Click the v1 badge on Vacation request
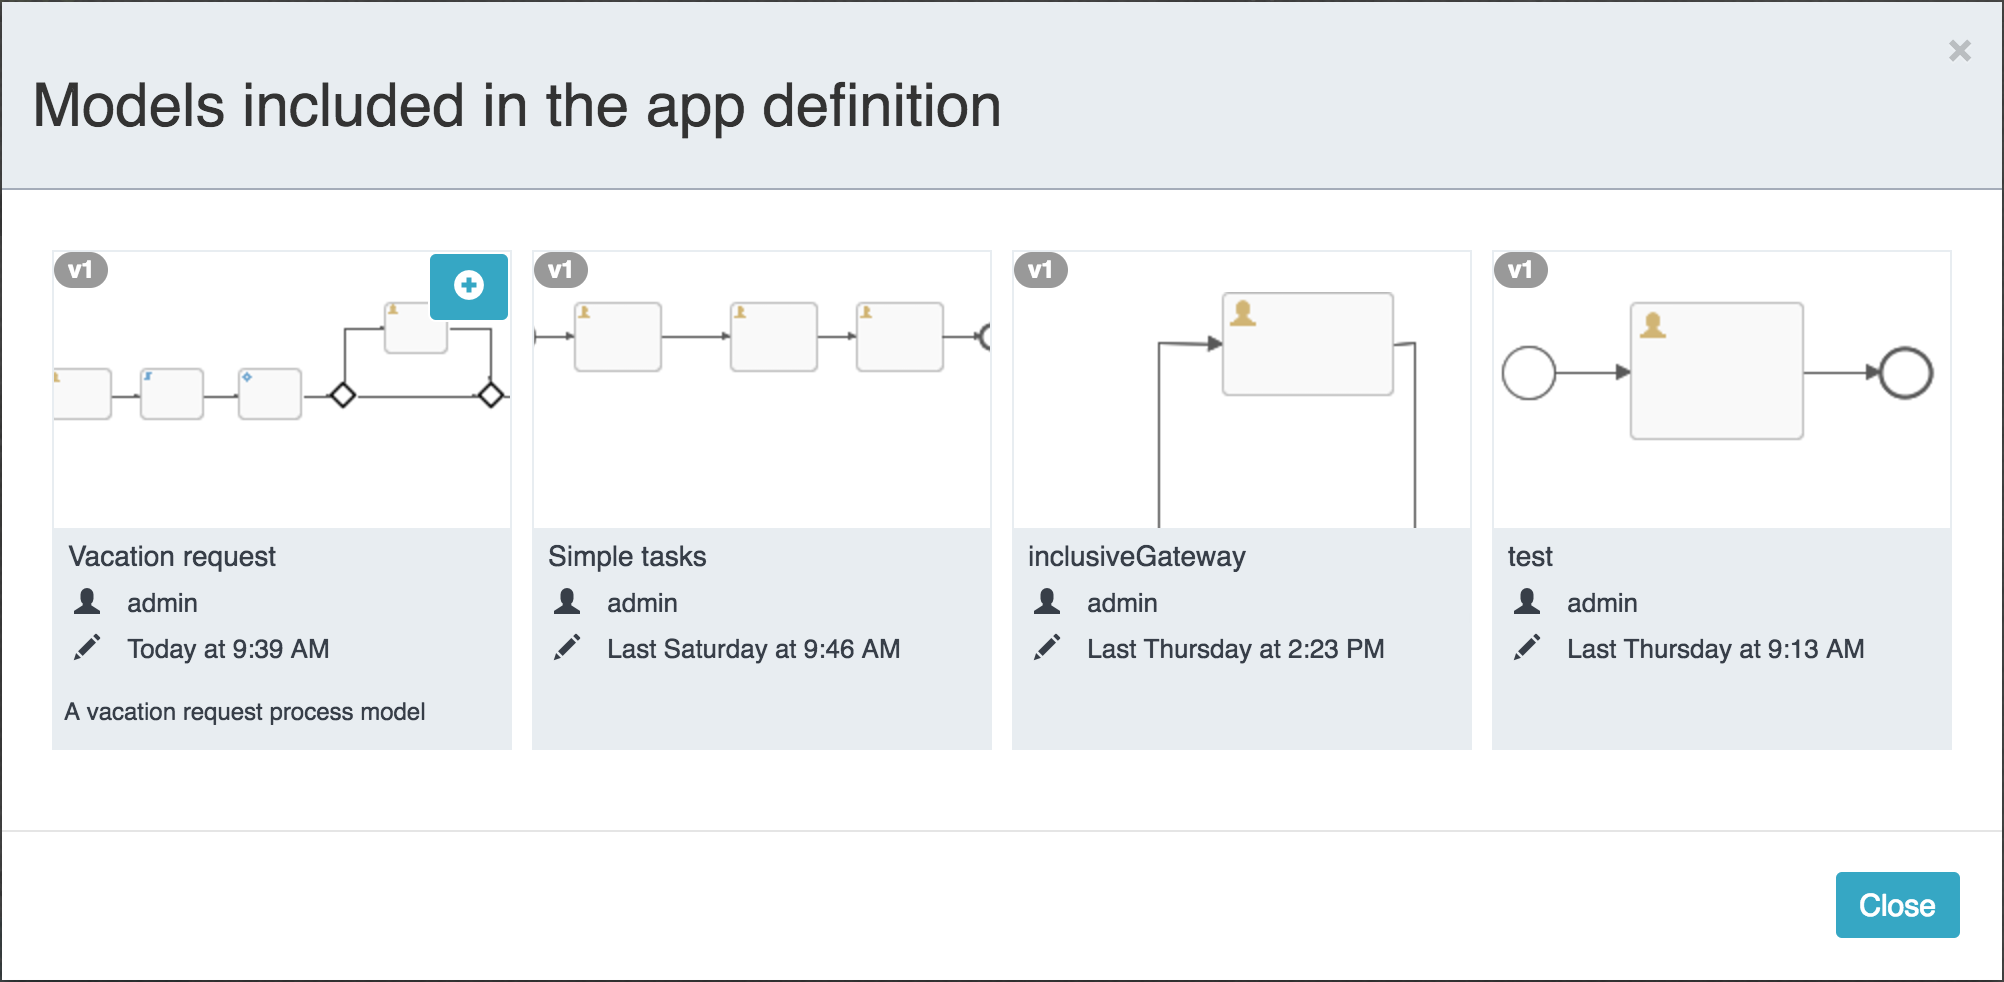The image size is (2004, 982). (x=81, y=270)
